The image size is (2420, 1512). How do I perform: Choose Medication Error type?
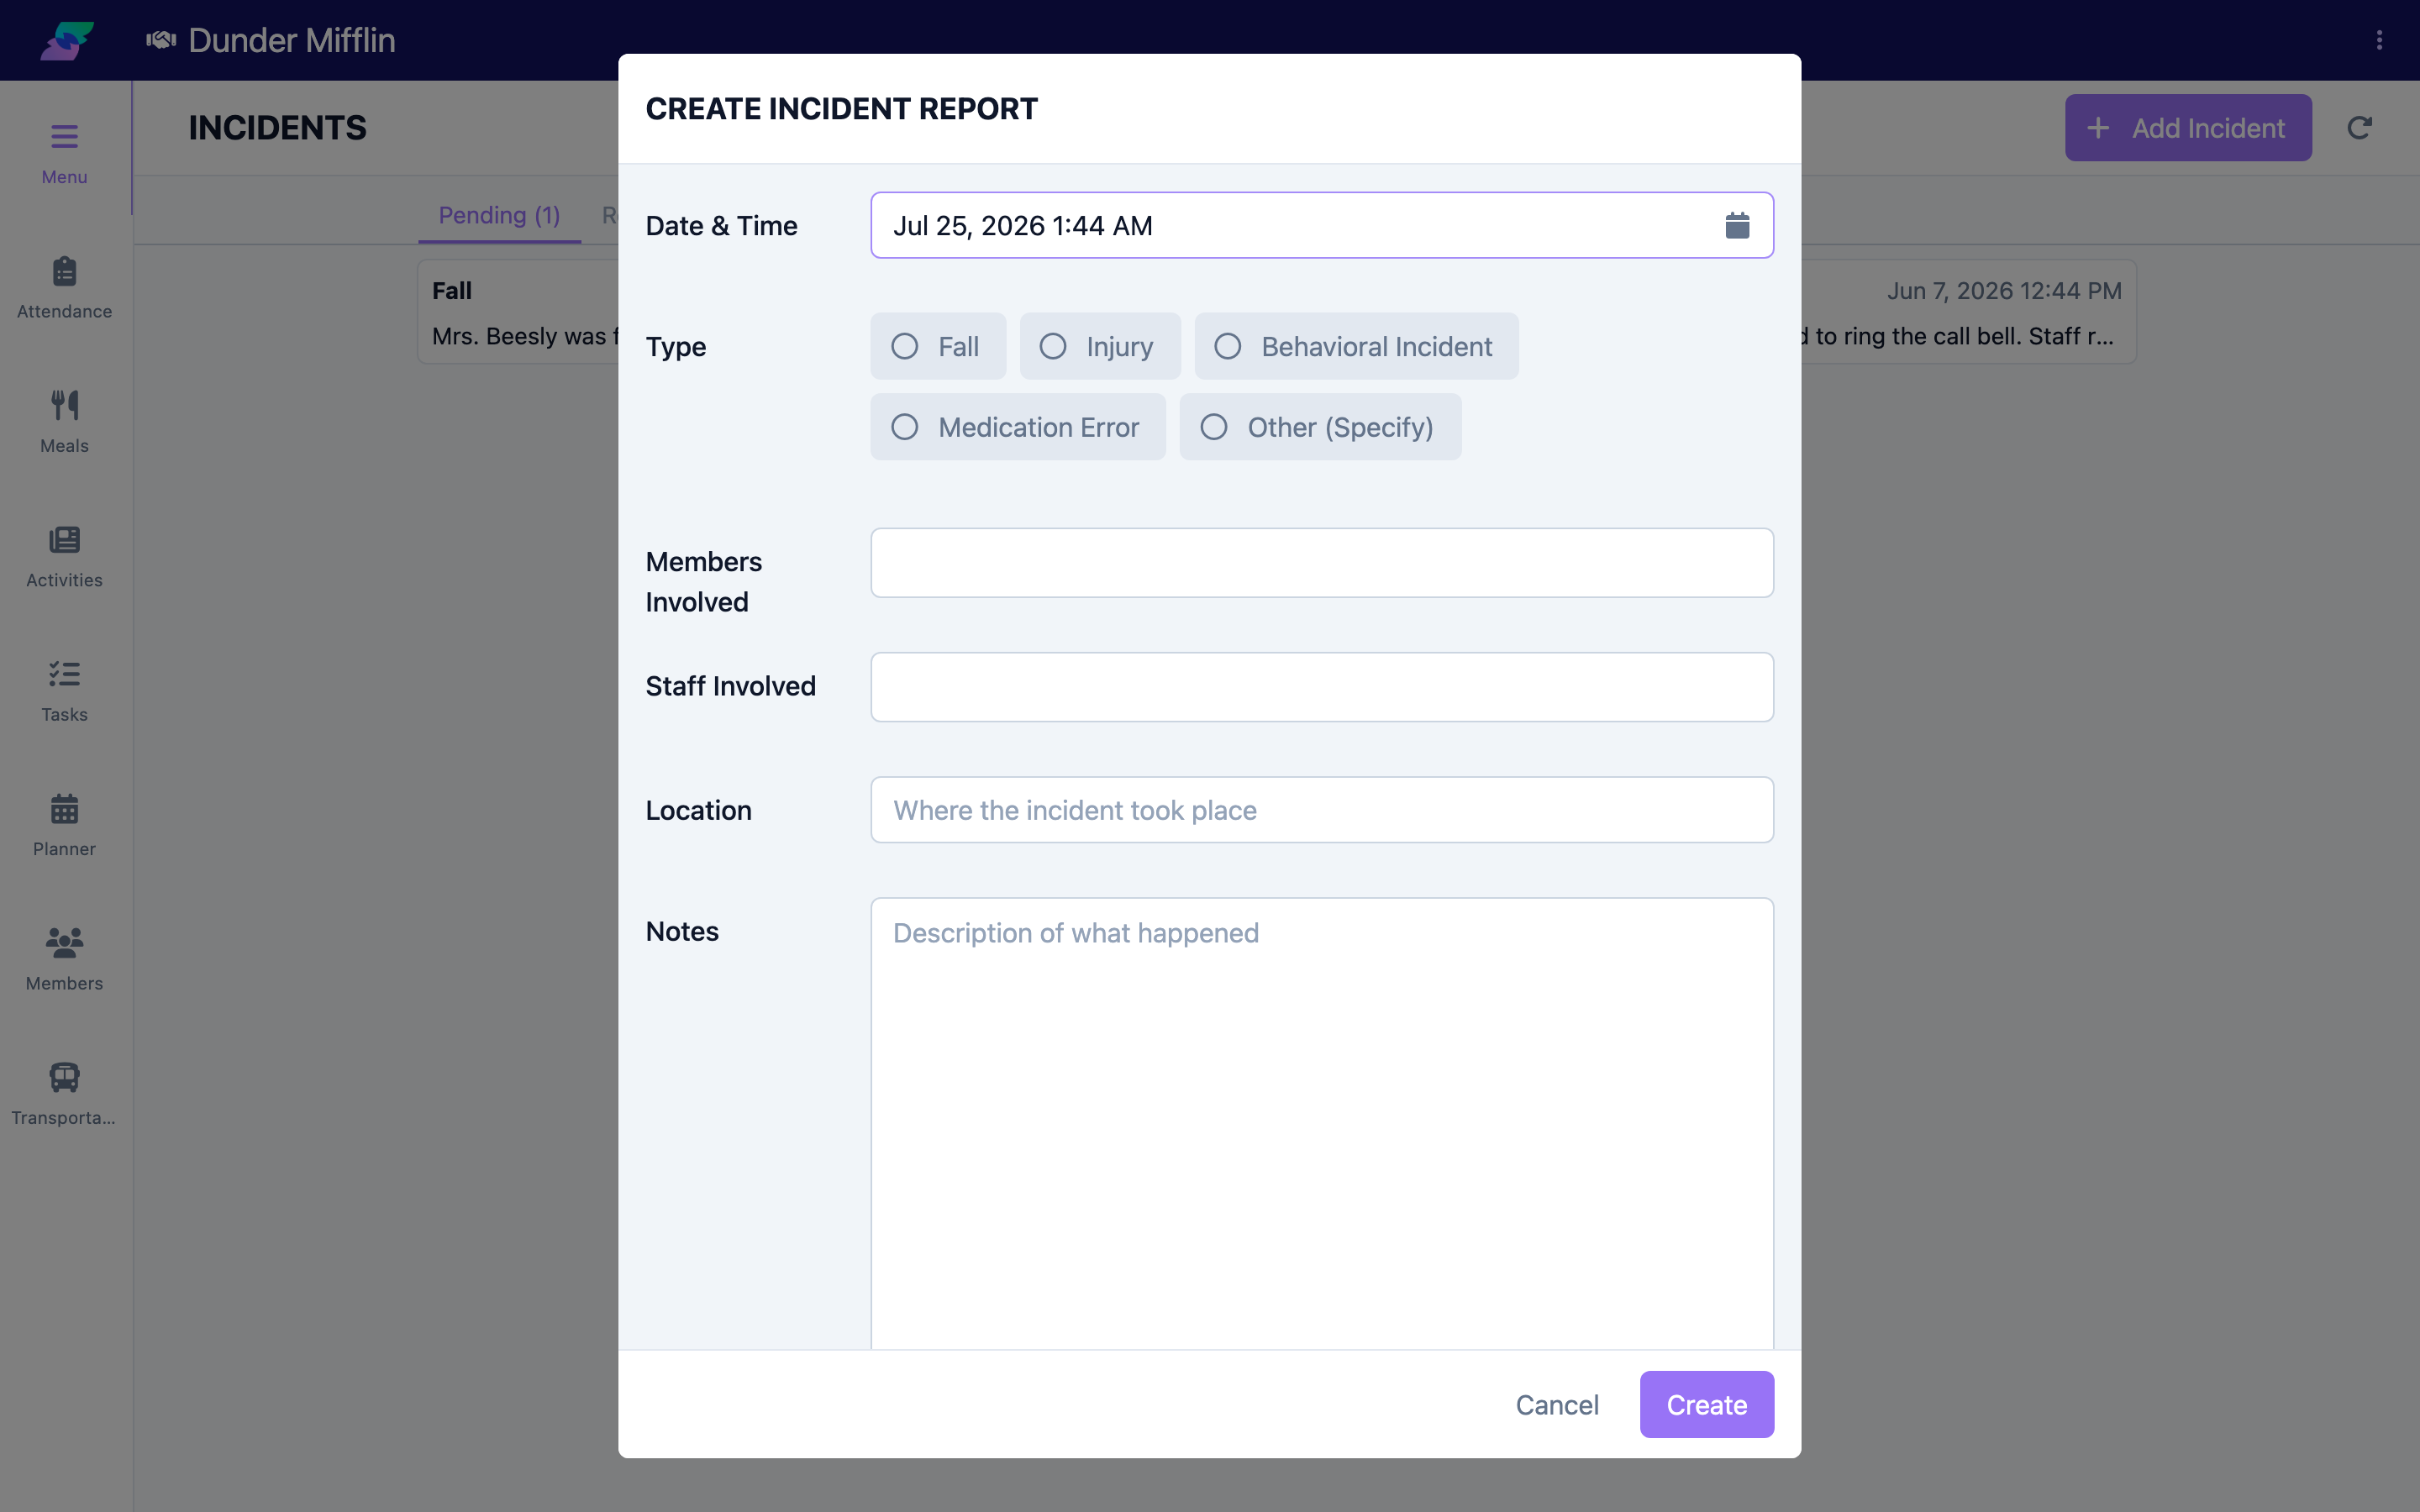click(1018, 427)
